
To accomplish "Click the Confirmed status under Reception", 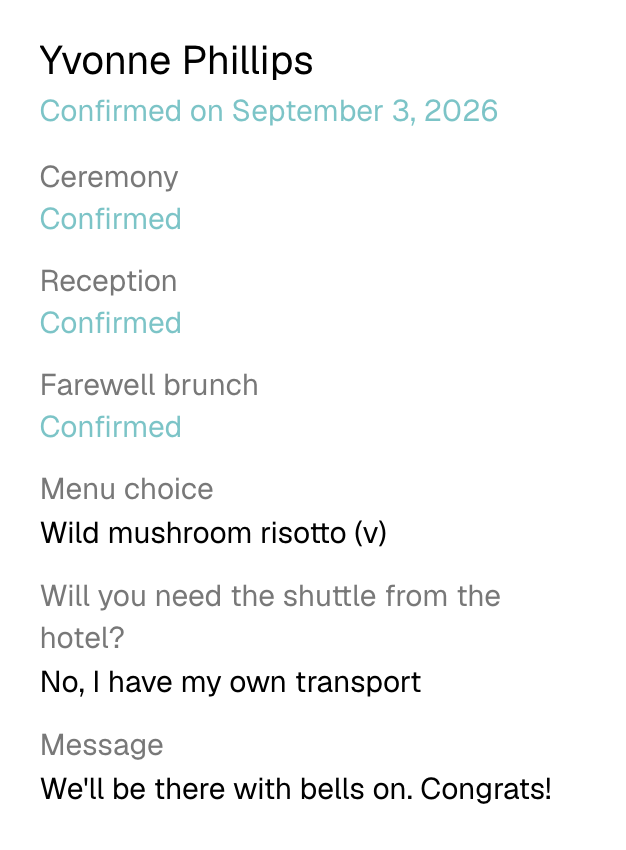I will tap(111, 323).
